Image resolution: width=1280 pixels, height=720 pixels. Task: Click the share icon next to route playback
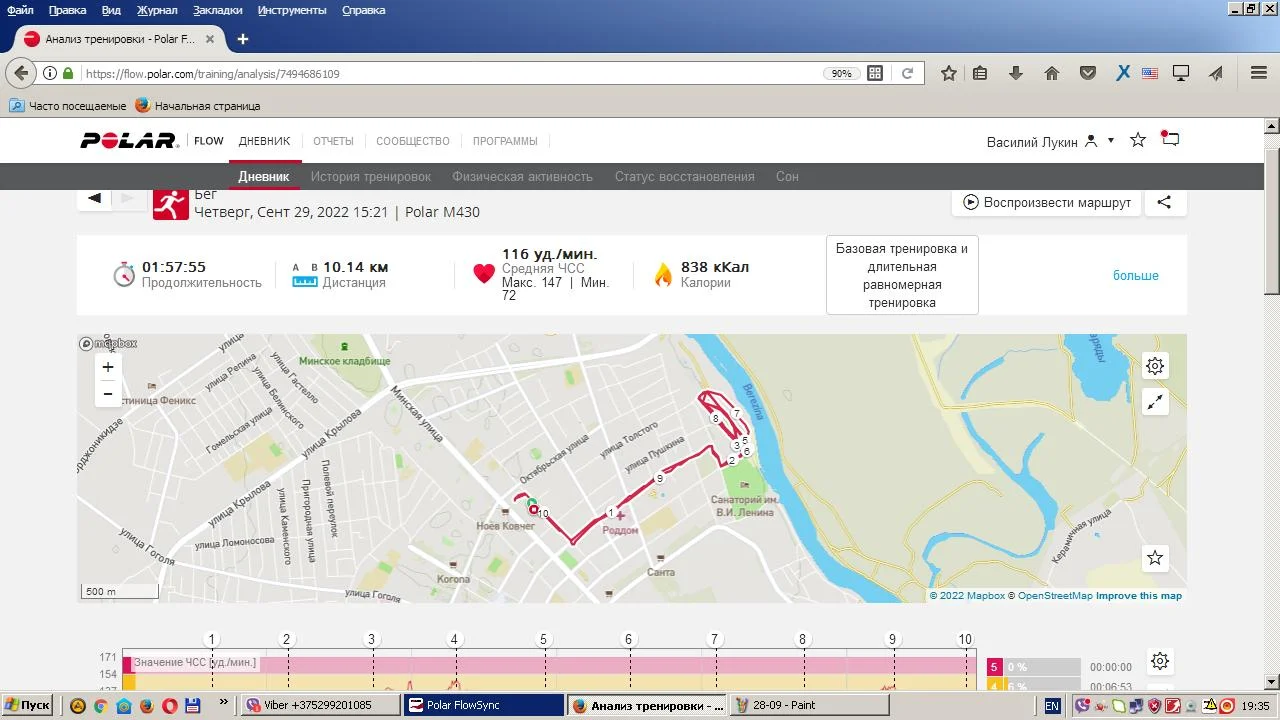pos(1164,202)
